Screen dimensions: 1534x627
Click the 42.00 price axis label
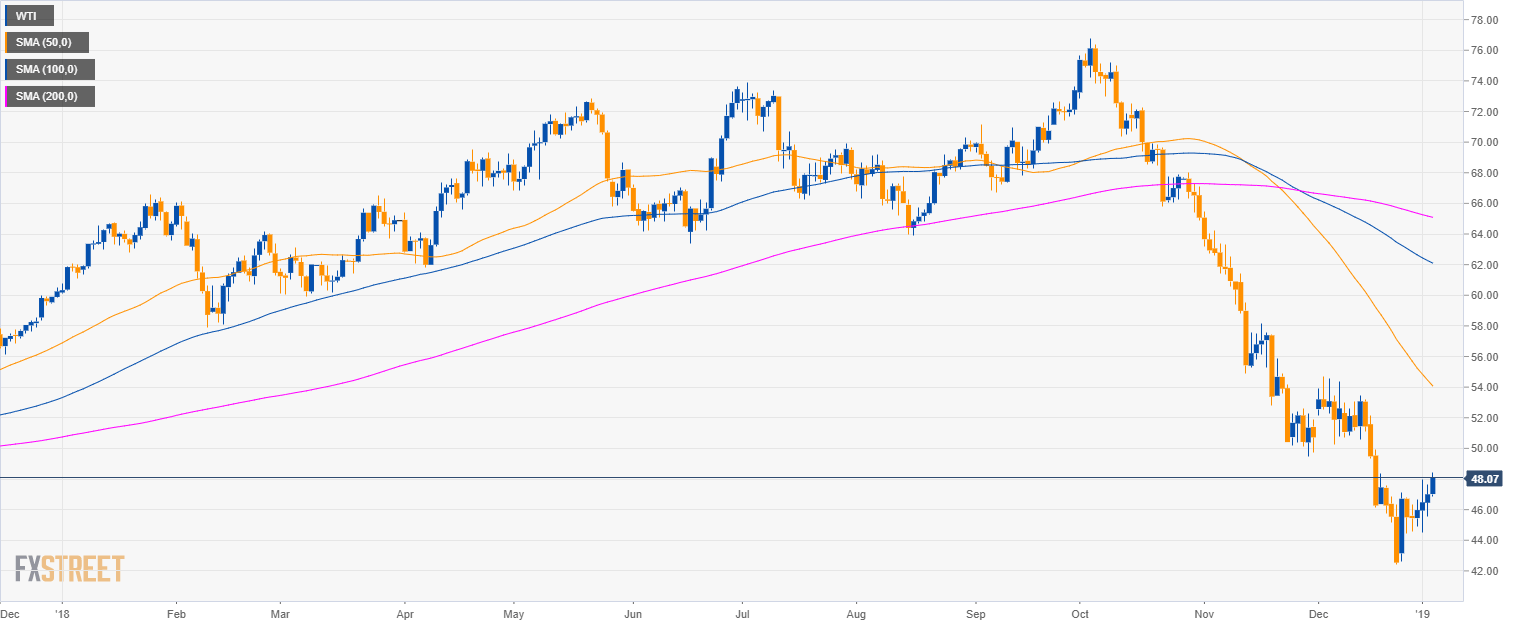coord(1483,571)
